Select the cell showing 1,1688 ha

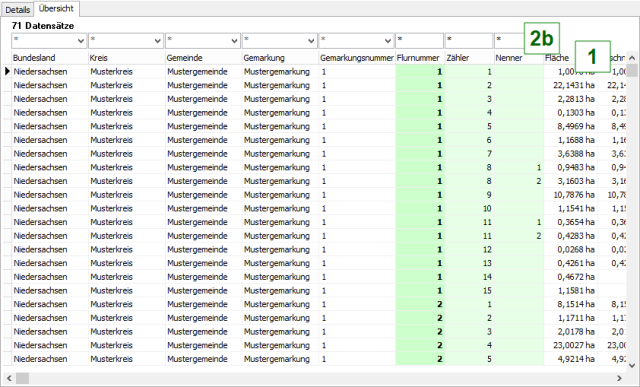[x=571, y=140]
